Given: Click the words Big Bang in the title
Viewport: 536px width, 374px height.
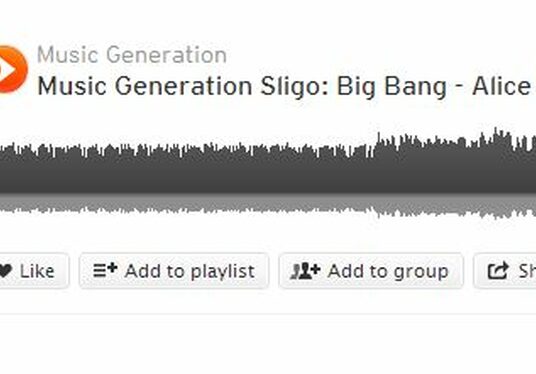Looking at the screenshot, I should [392, 87].
